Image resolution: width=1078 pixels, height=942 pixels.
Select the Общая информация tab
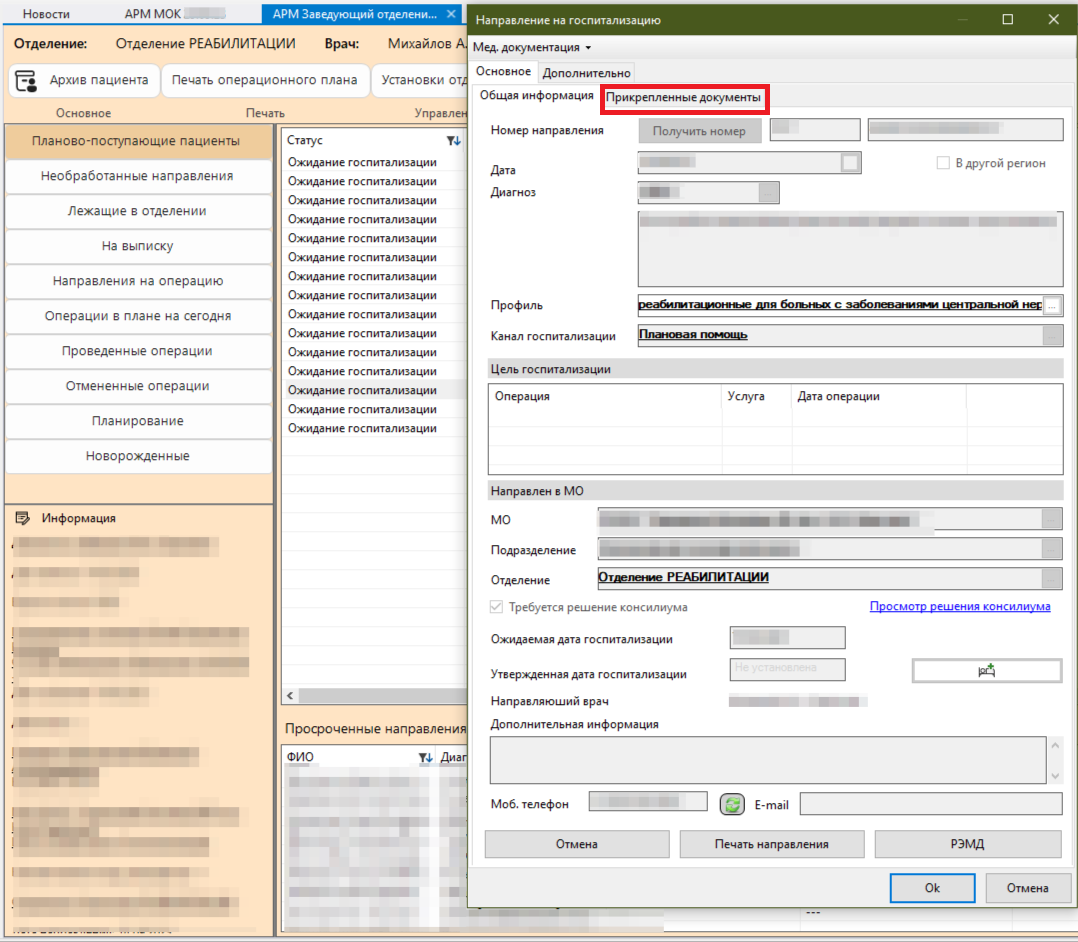[536, 96]
